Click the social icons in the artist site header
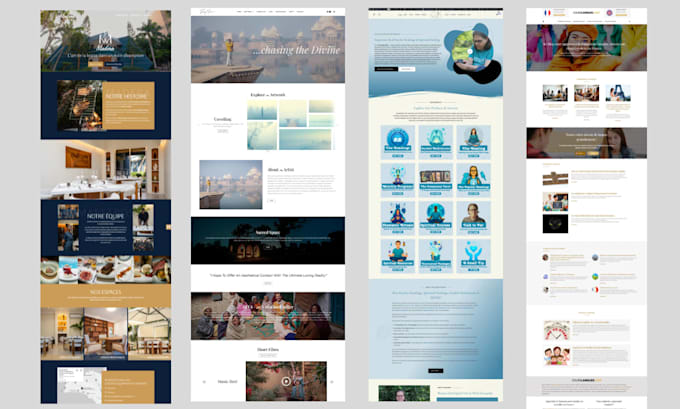 [x=330, y=12]
